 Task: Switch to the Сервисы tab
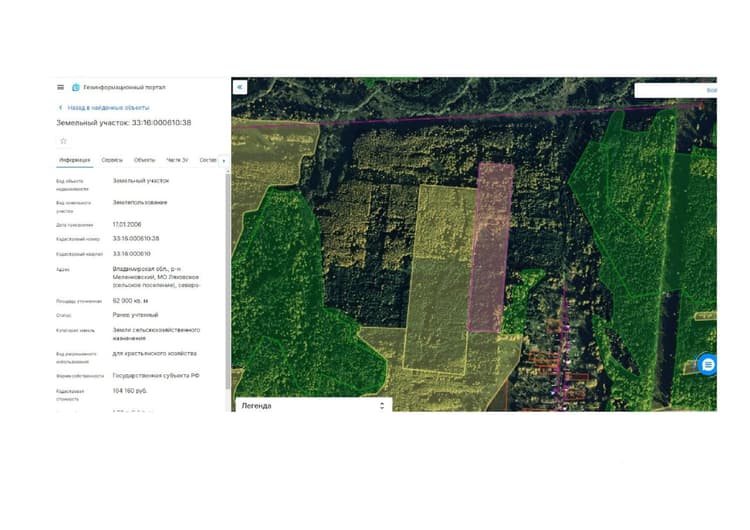[x=112, y=160]
